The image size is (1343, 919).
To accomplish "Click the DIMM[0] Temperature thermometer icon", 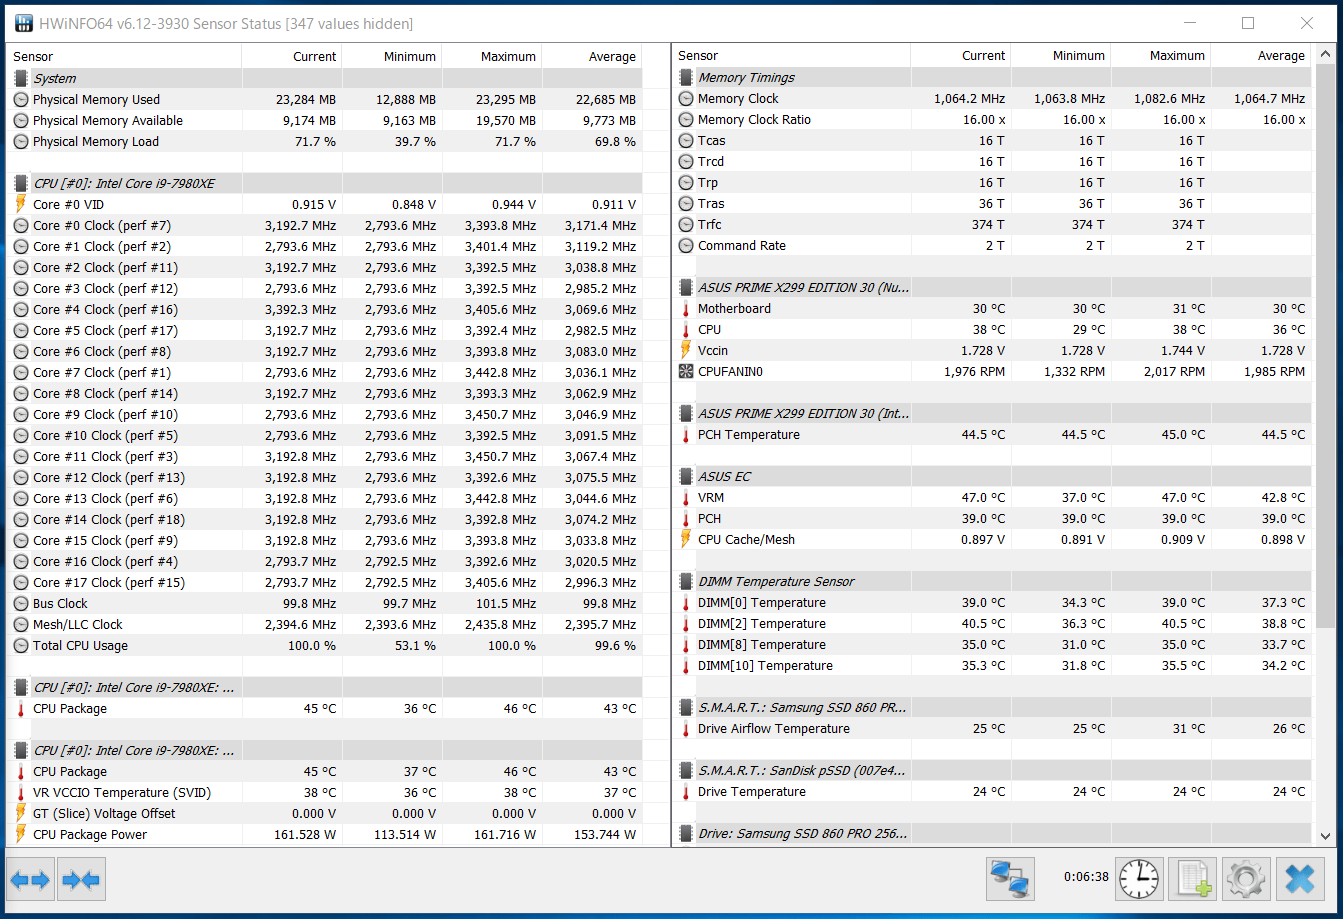I will [x=686, y=602].
